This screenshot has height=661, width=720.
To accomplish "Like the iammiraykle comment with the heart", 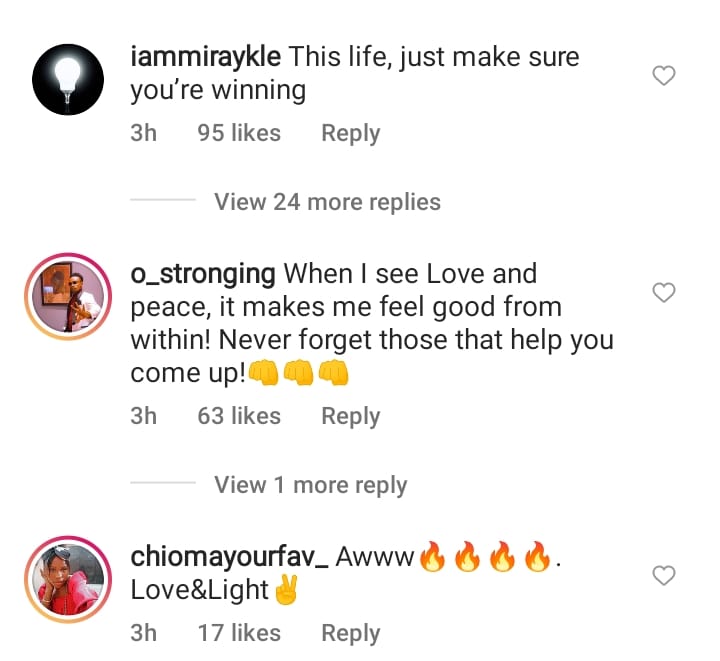I will 663,76.
